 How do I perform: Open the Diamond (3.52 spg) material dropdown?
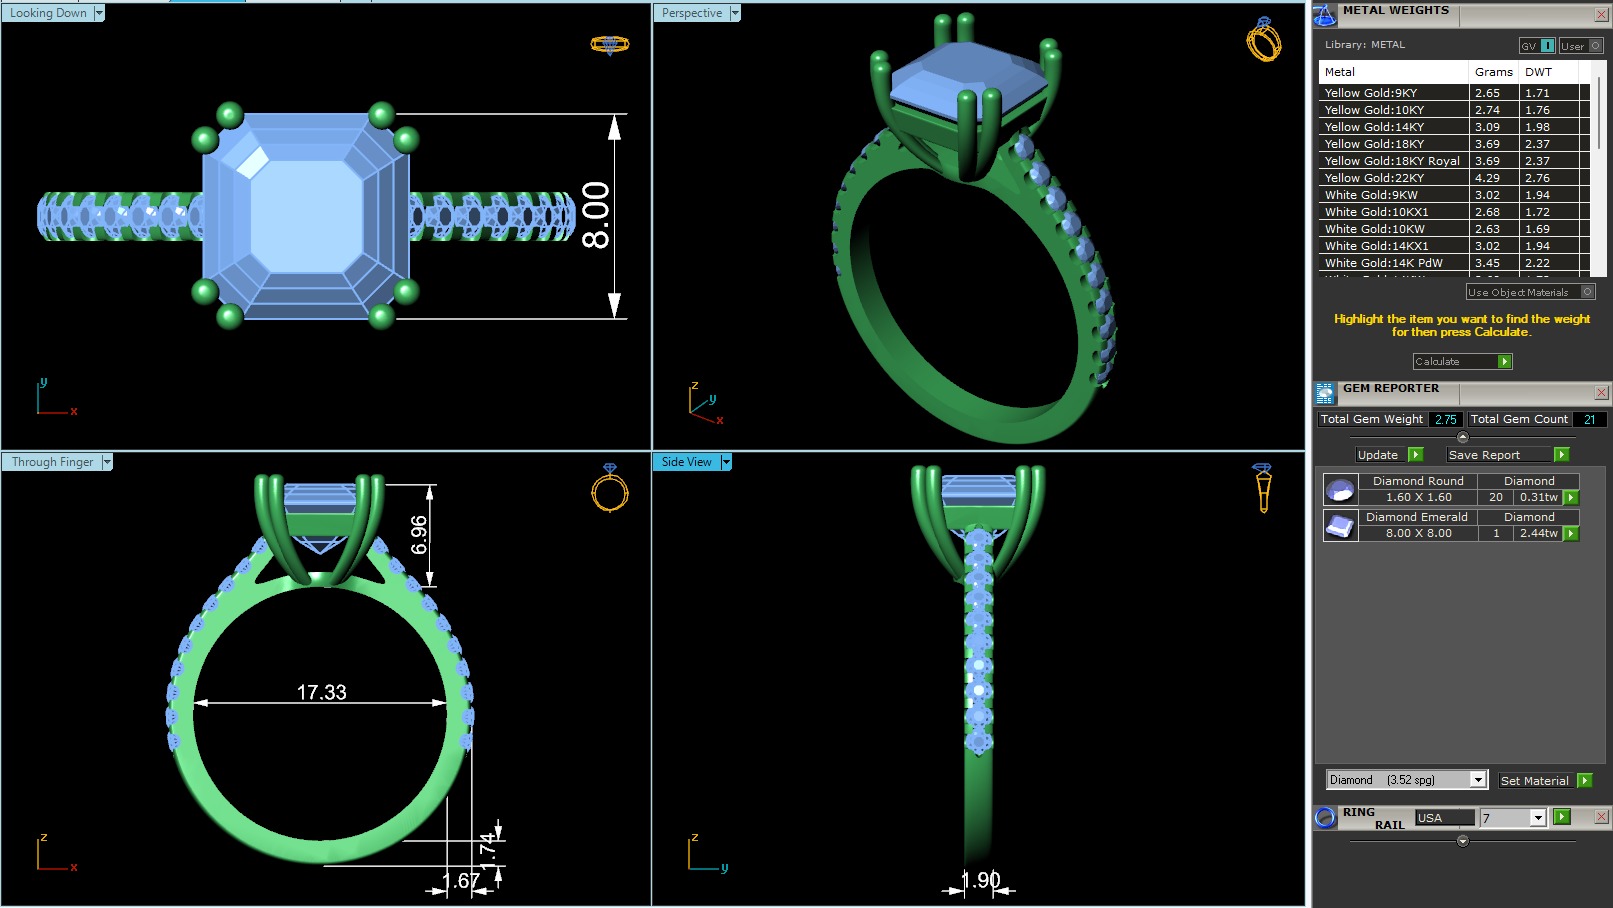[1478, 780]
